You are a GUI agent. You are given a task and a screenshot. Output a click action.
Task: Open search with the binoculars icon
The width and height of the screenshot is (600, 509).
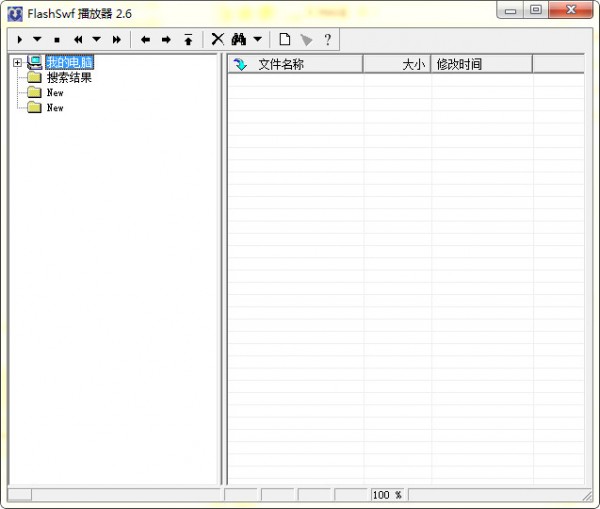(238, 39)
